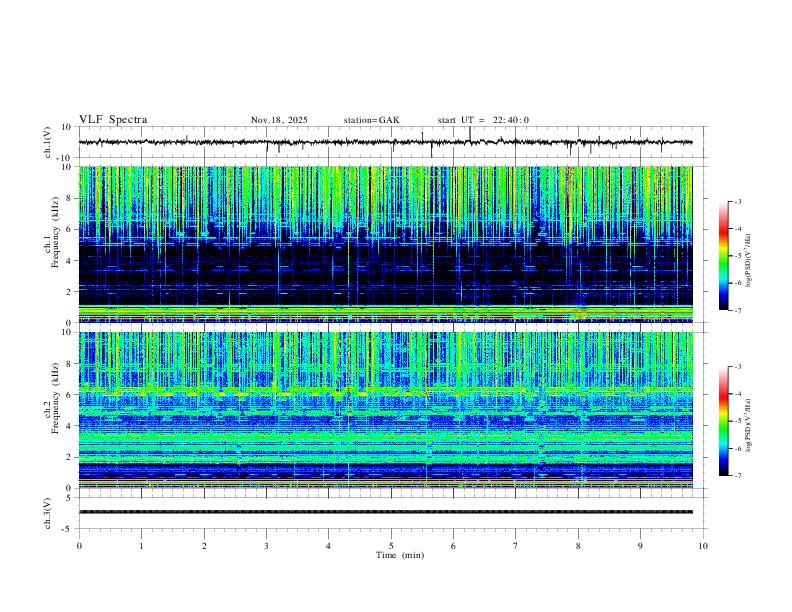The height and width of the screenshot is (612, 792).
Task: Click the "Time (min)" axis label
Action: tap(400, 555)
